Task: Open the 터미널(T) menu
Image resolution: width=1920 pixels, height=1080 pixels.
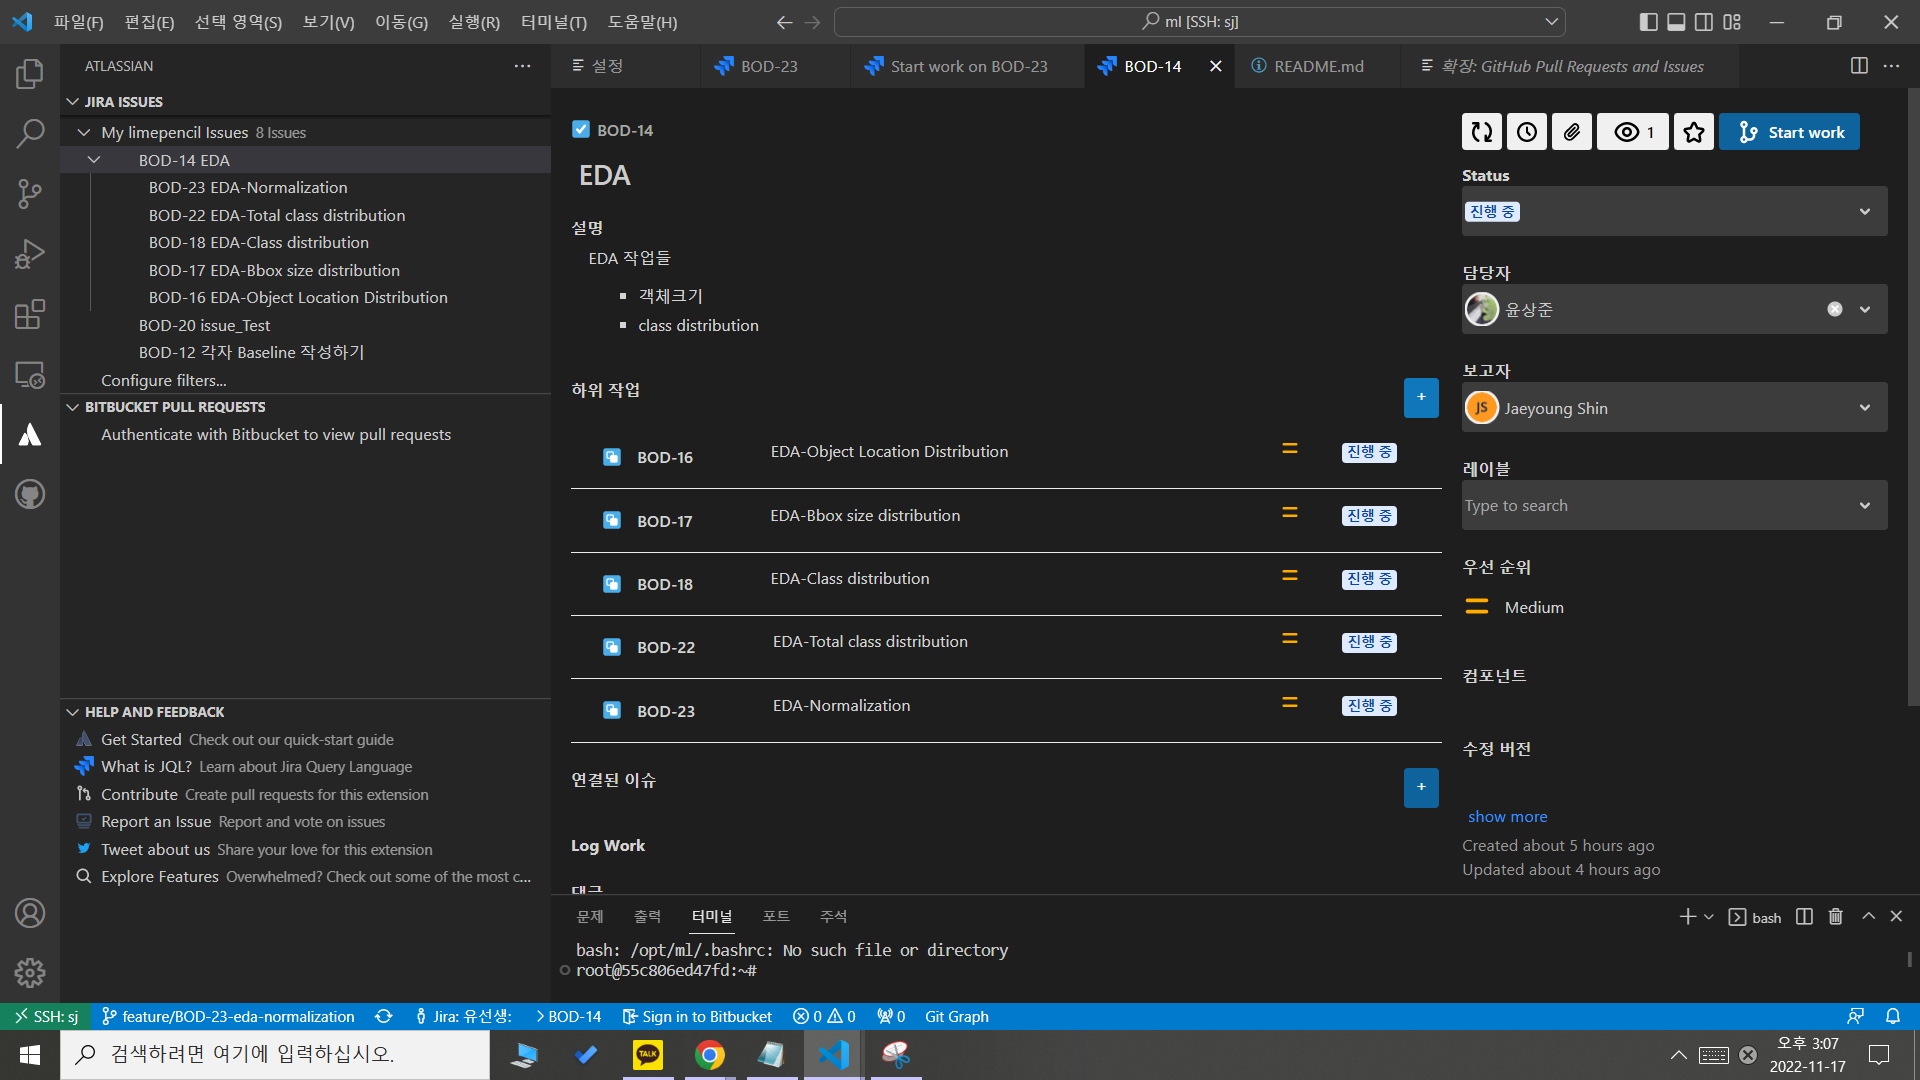Action: pos(553,22)
